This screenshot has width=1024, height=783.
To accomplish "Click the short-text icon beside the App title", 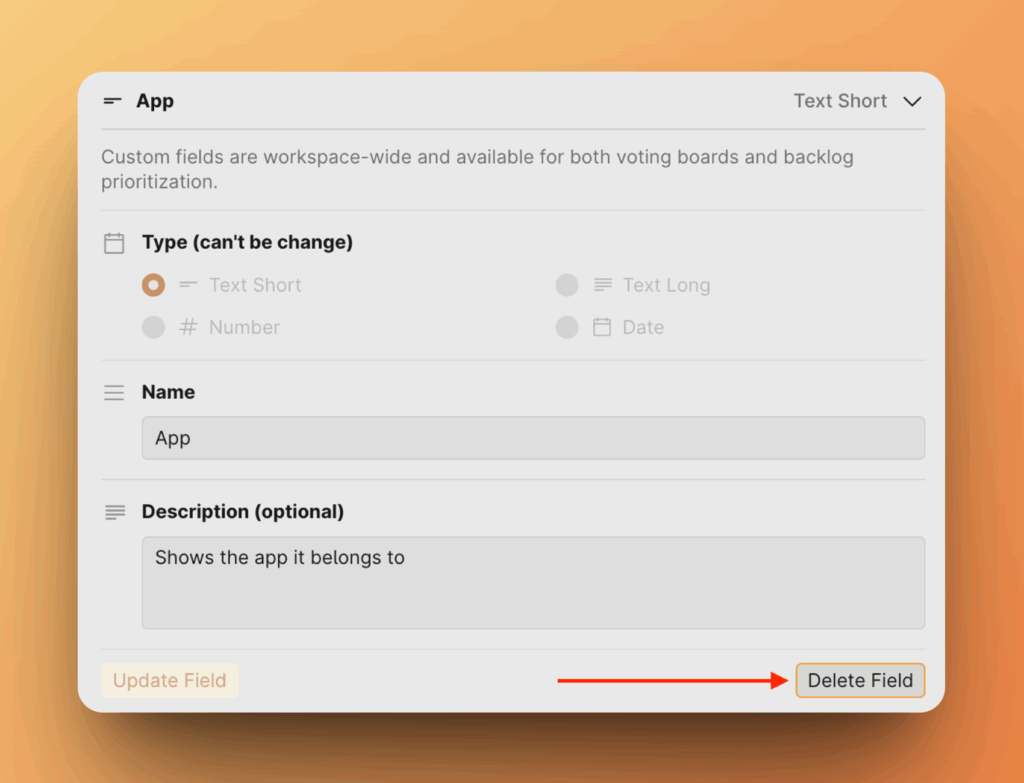I will 112,101.
